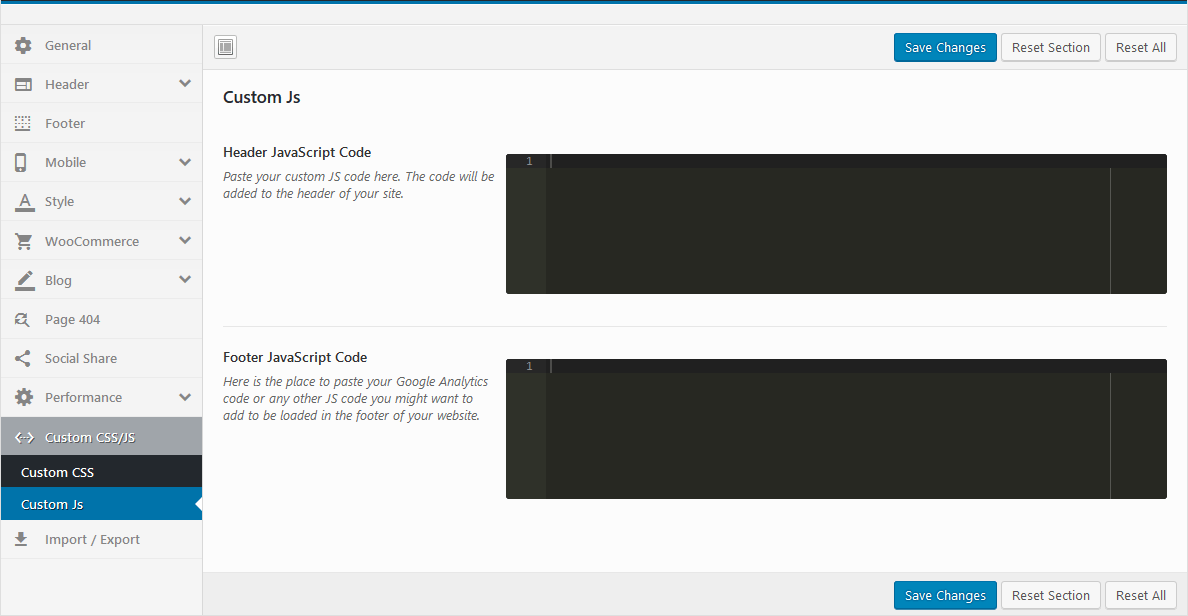Click the top Reset All button

[x=1140, y=47]
